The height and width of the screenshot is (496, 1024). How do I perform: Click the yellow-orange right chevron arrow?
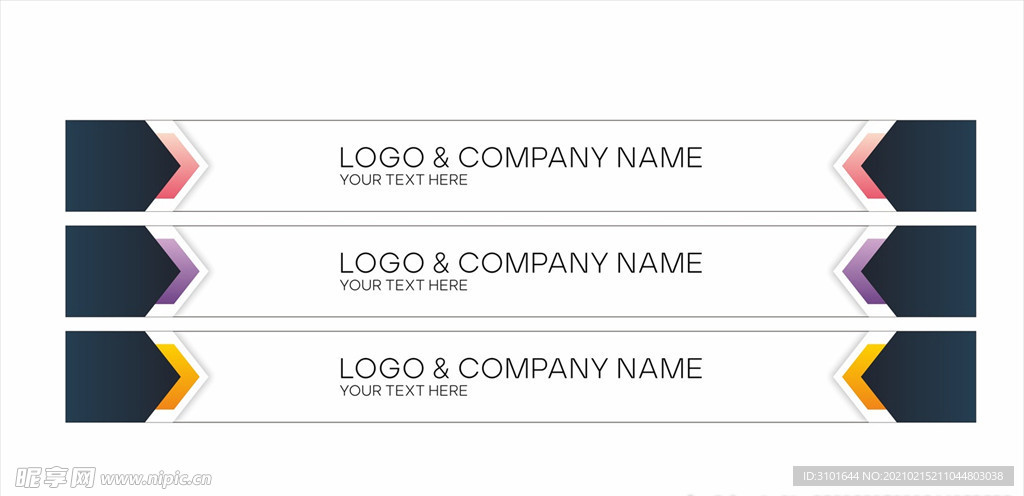coord(861,376)
